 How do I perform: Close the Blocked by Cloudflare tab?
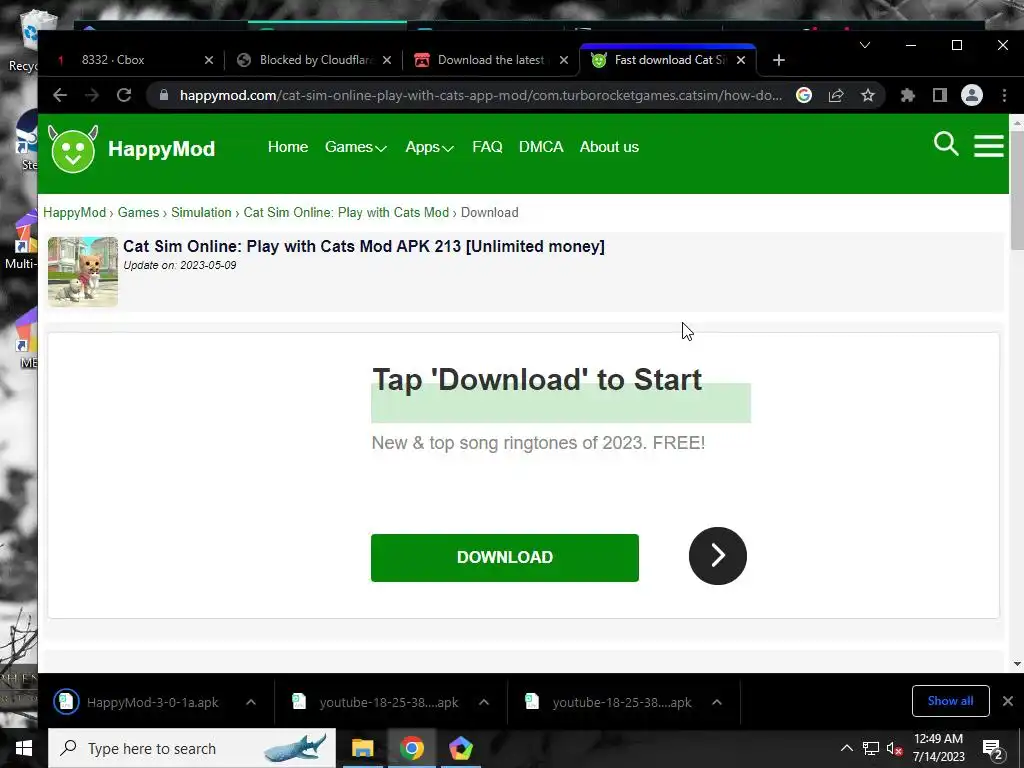(387, 60)
